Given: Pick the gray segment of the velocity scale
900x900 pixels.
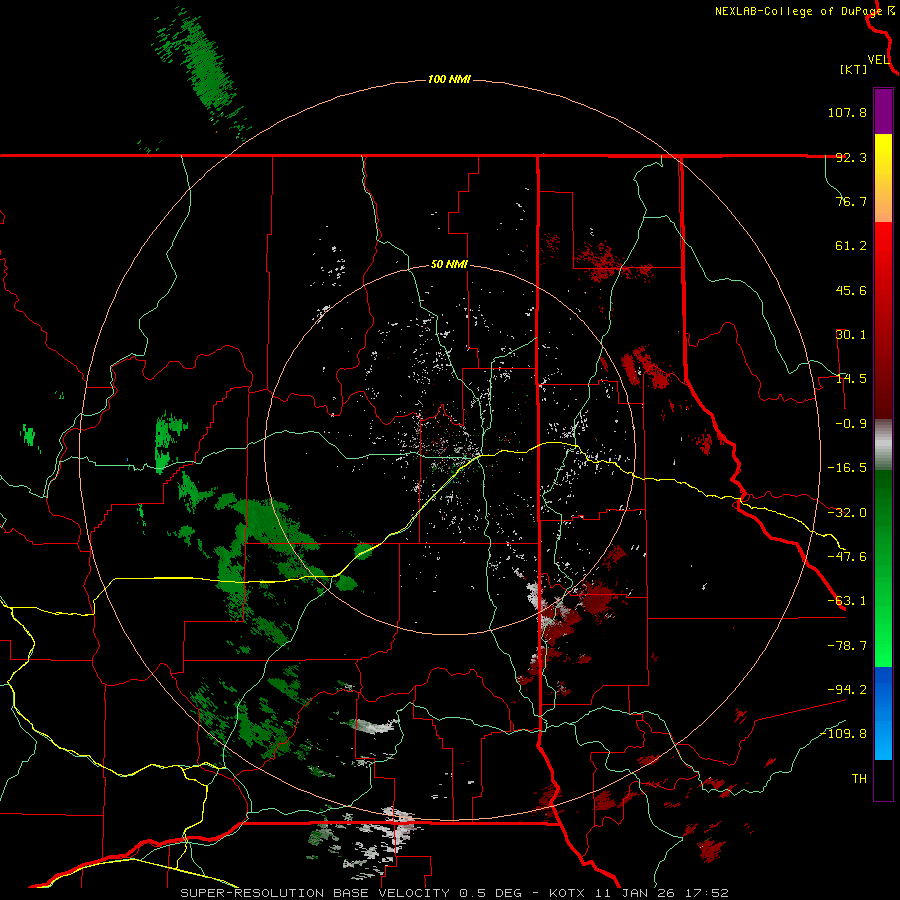Looking at the screenshot, I should point(883,445).
